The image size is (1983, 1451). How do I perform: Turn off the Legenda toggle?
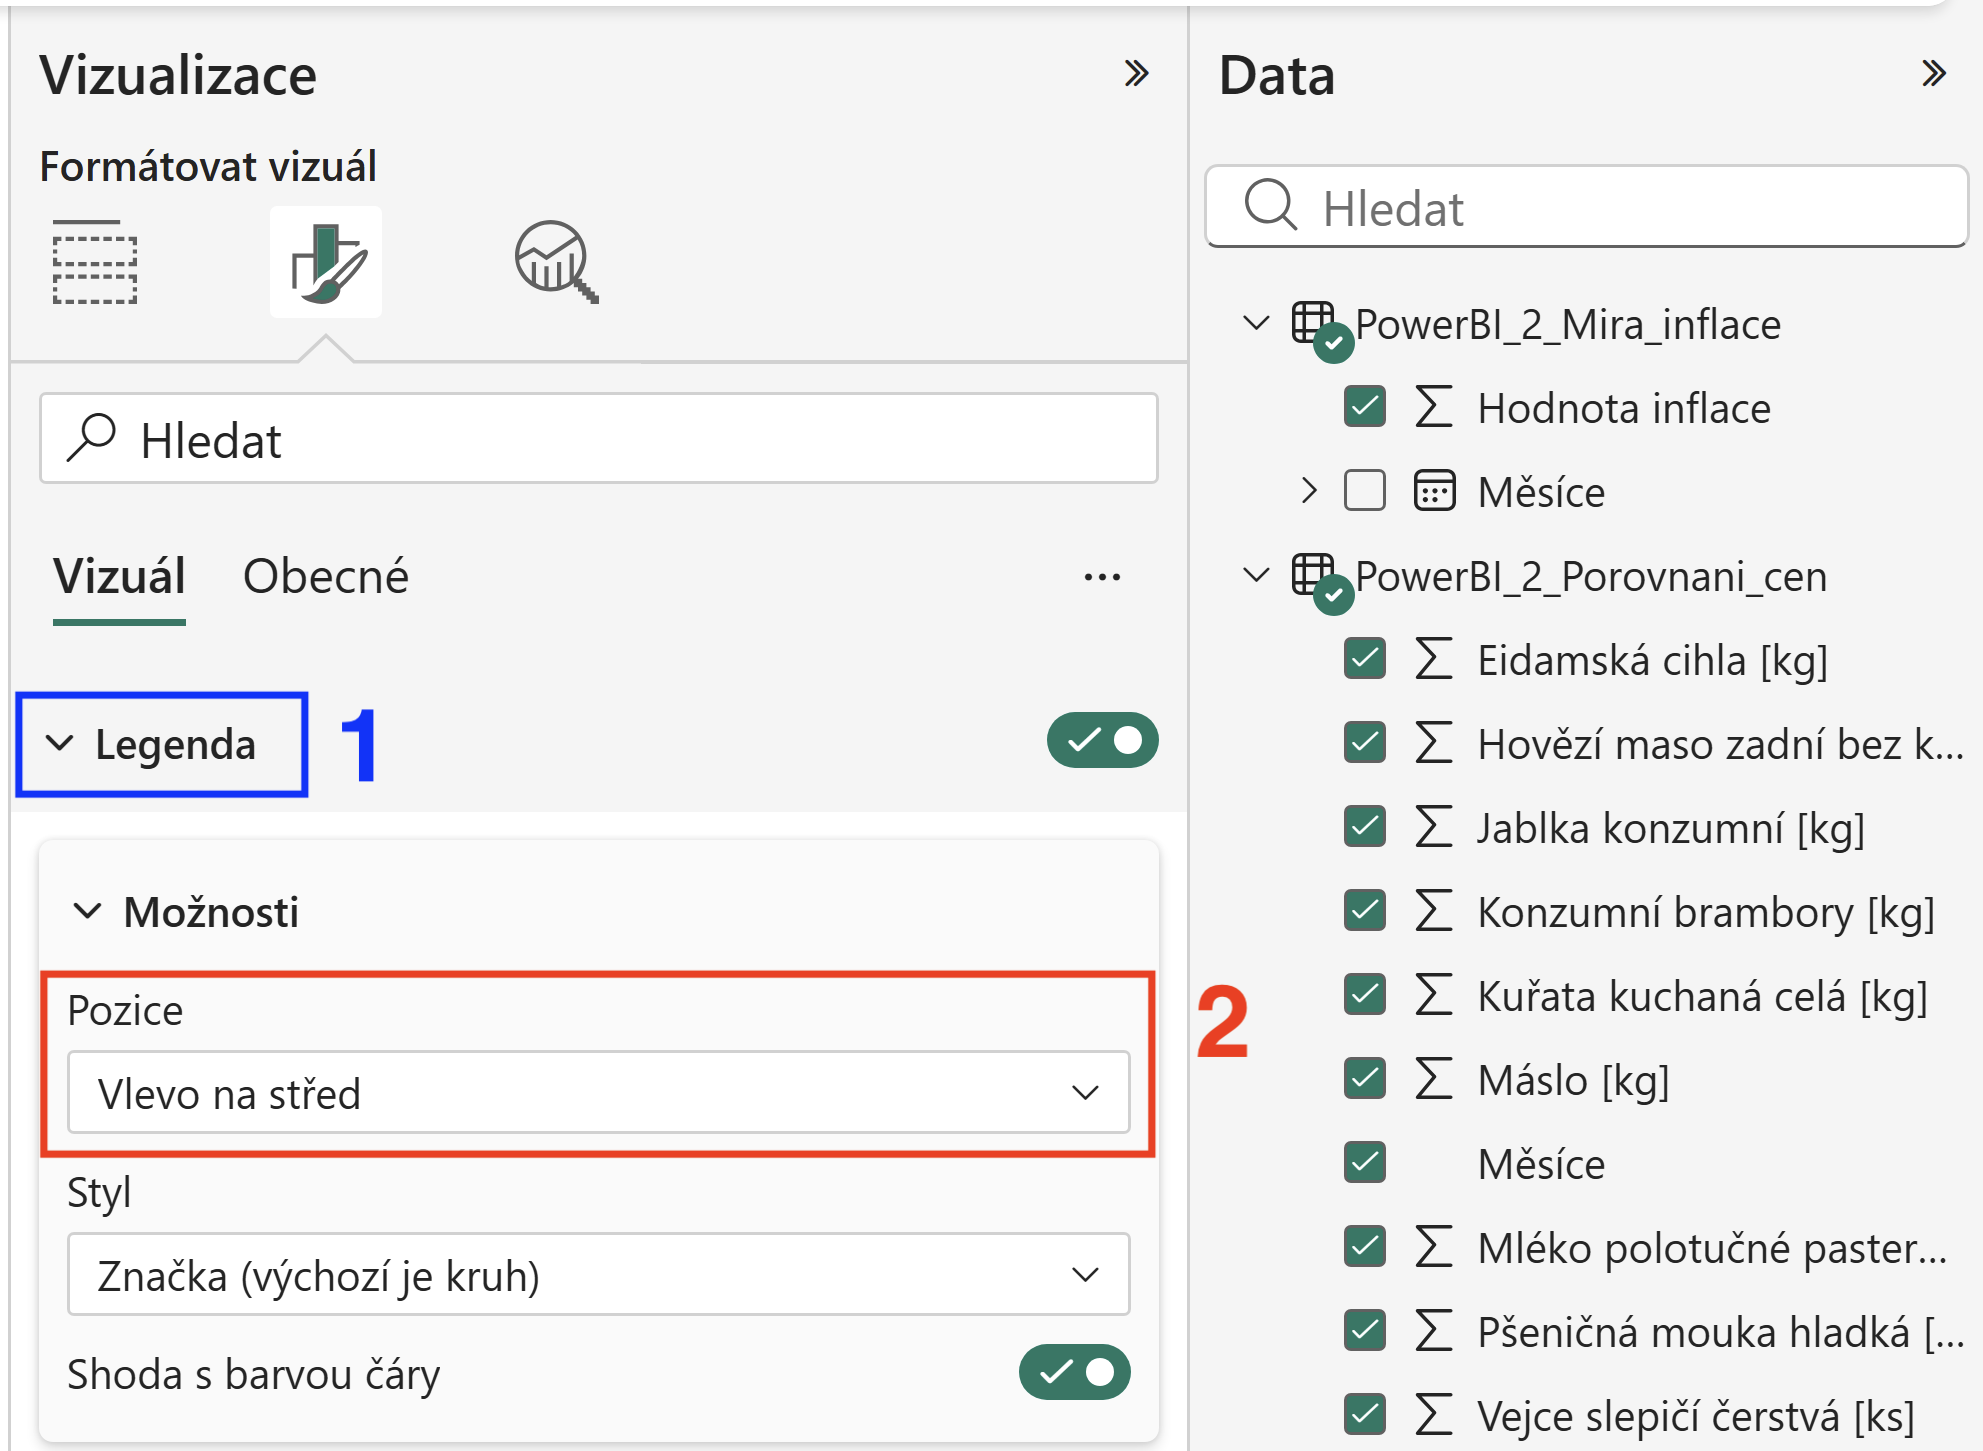point(1102,740)
